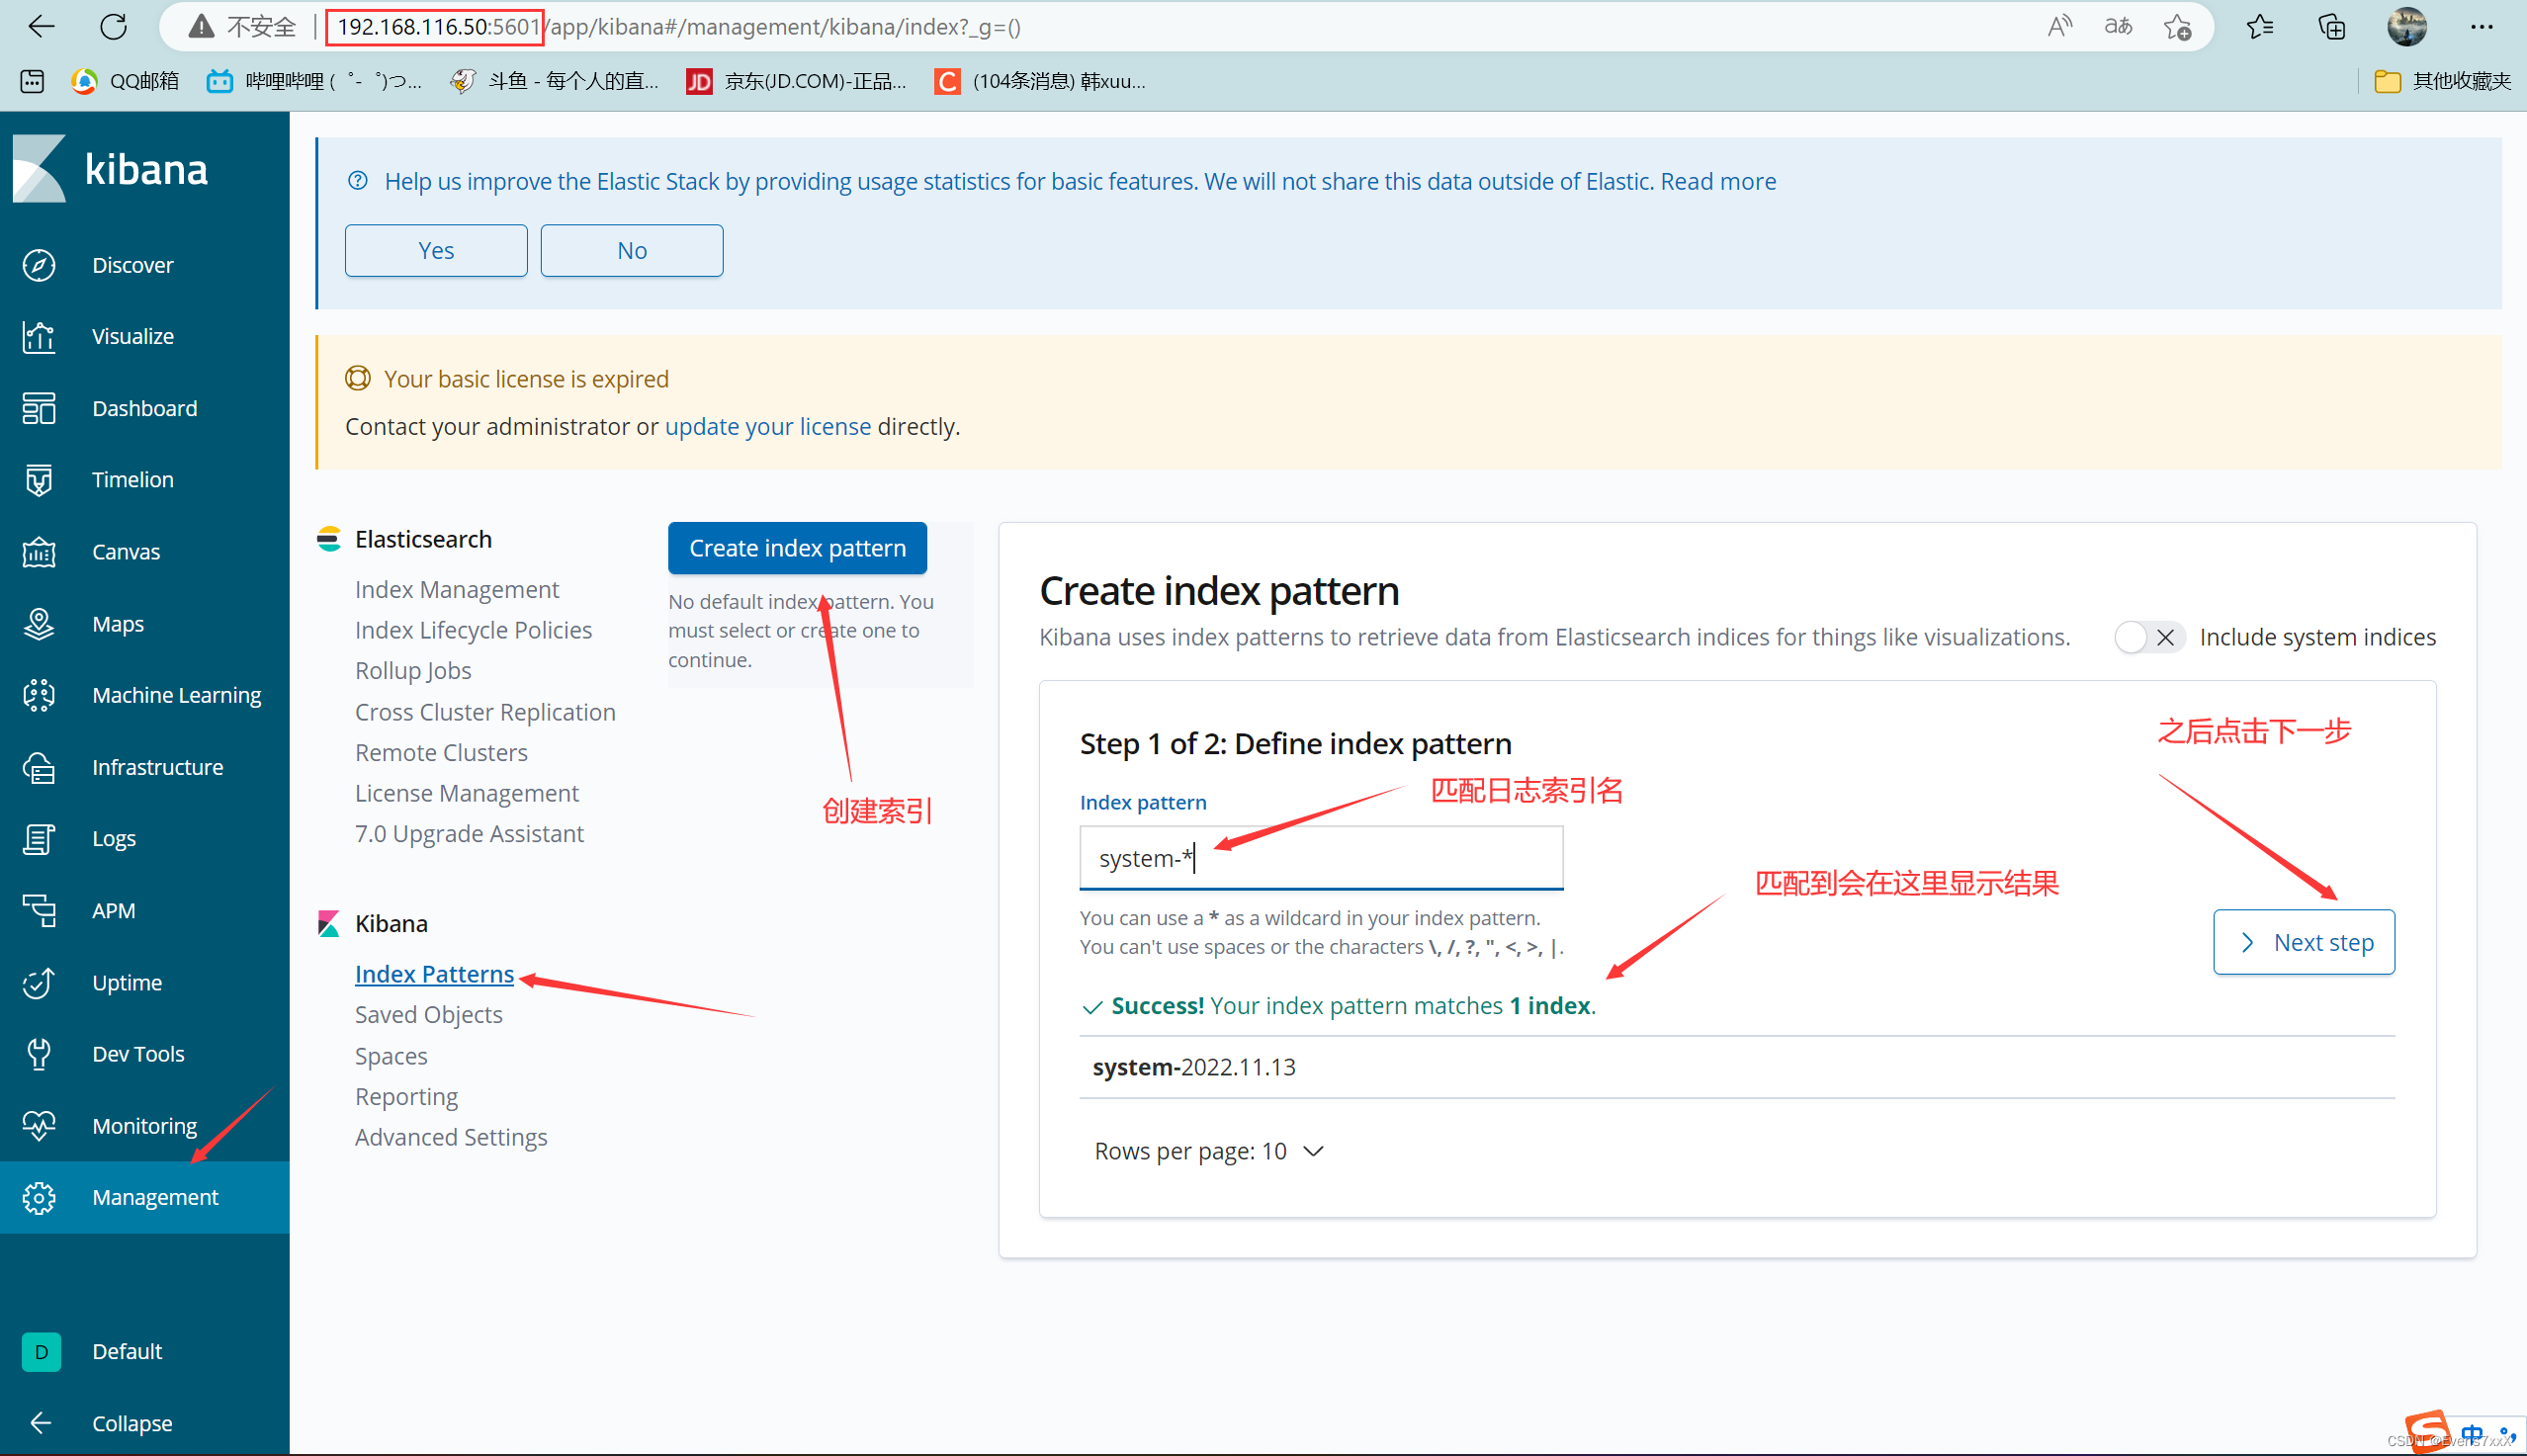Viewport: 2527px width, 1456px height.
Task: Open the 京东 JD.COM bookmark
Action: (797, 81)
